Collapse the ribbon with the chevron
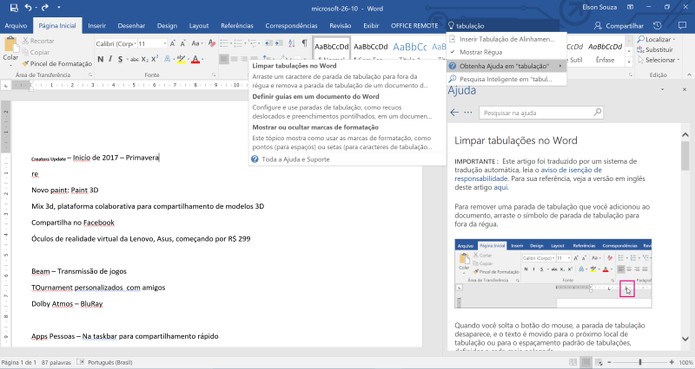This screenshot has width=695, height=369. click(689, 75)
